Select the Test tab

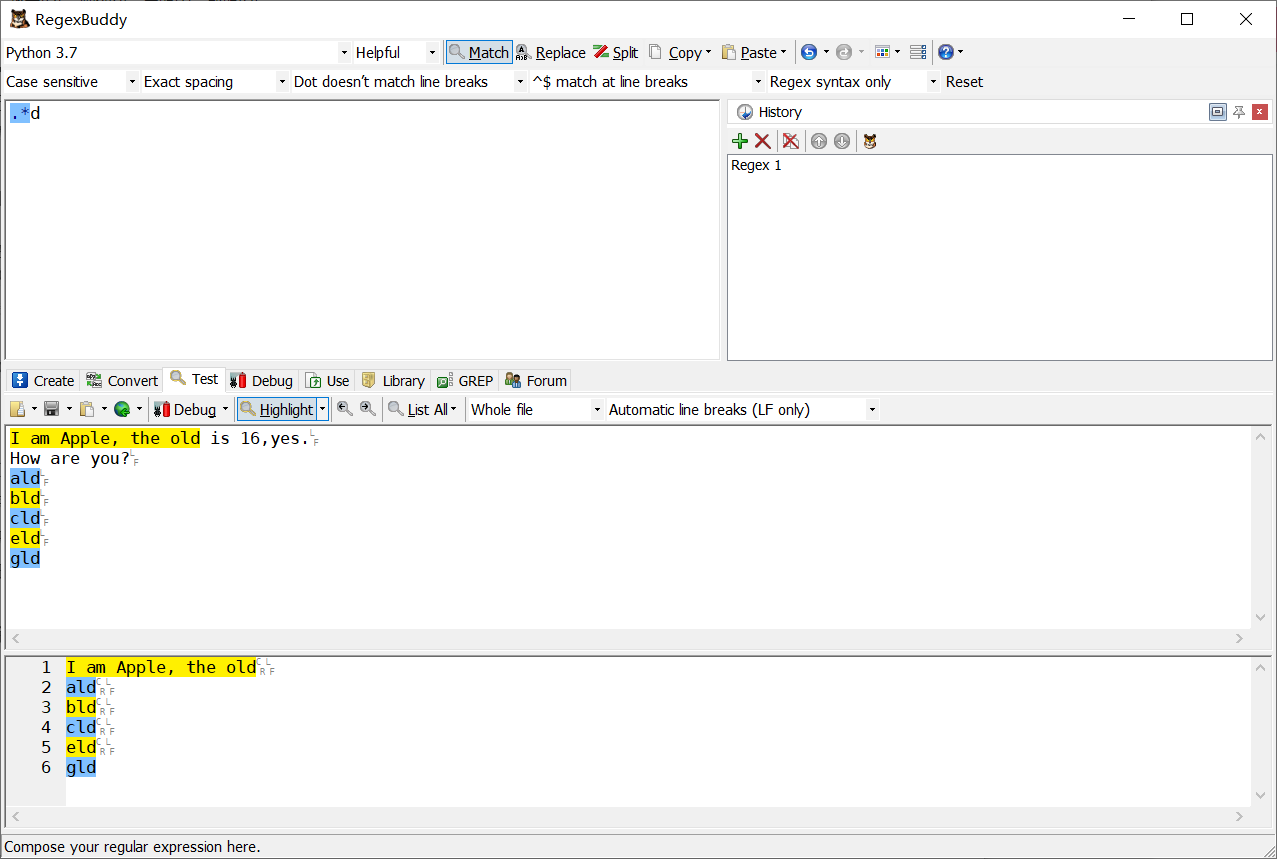coord(194,379)
